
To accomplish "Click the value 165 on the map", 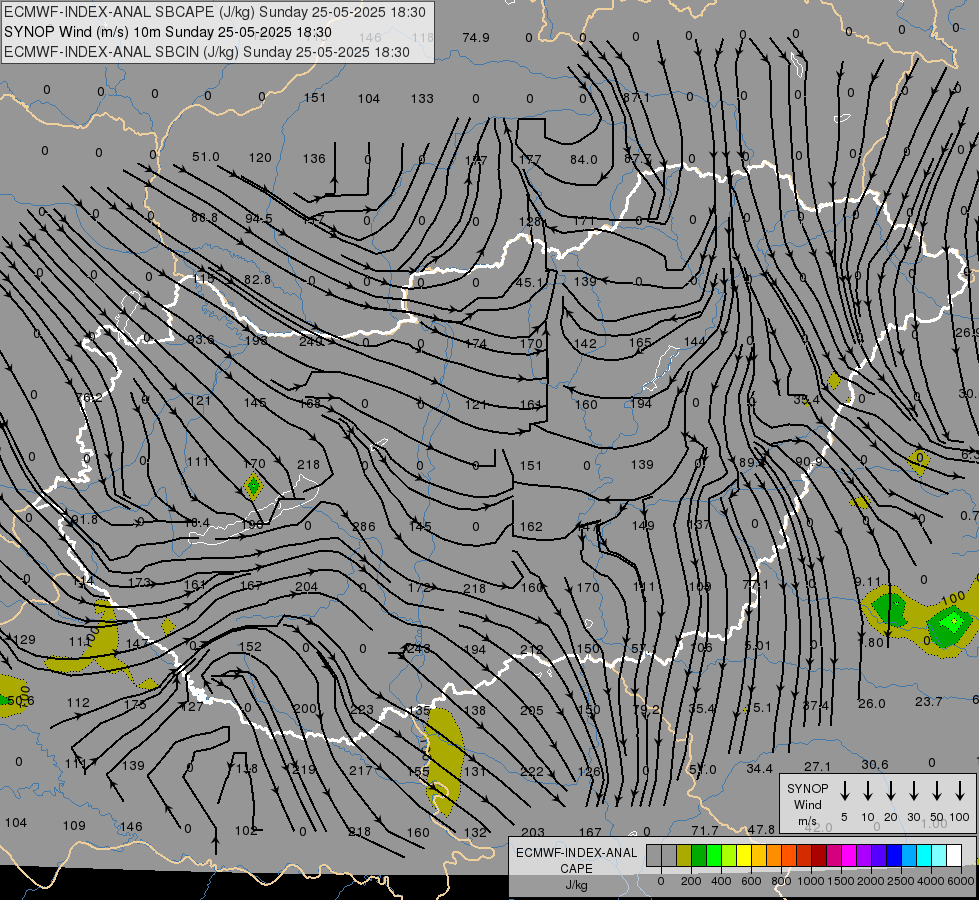I will click(x=640, y=342).
